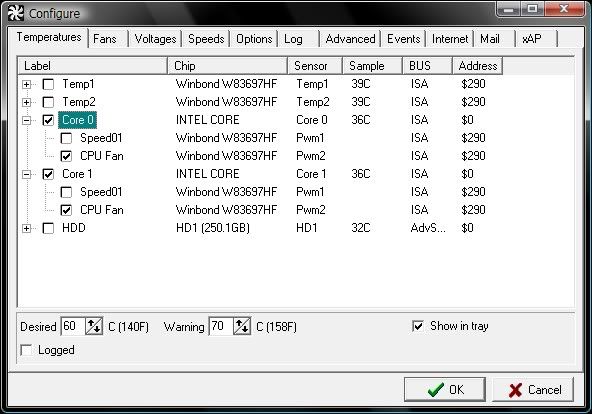Click the Chip column header

[x=227, y=66]
